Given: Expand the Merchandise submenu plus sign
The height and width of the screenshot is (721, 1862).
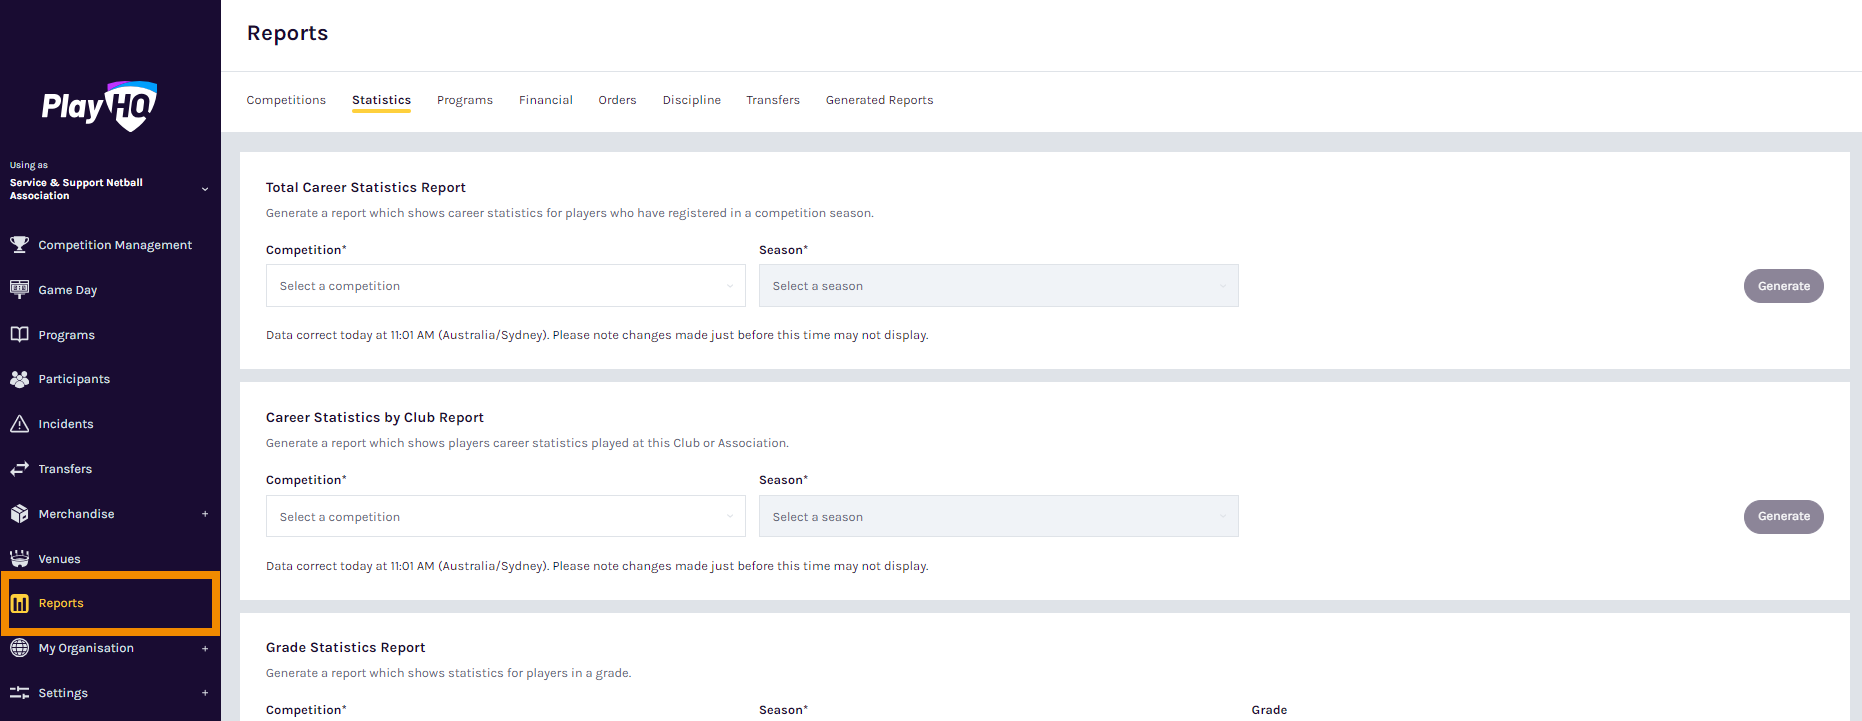Looking at the screenshot, I should coord(205,514).
